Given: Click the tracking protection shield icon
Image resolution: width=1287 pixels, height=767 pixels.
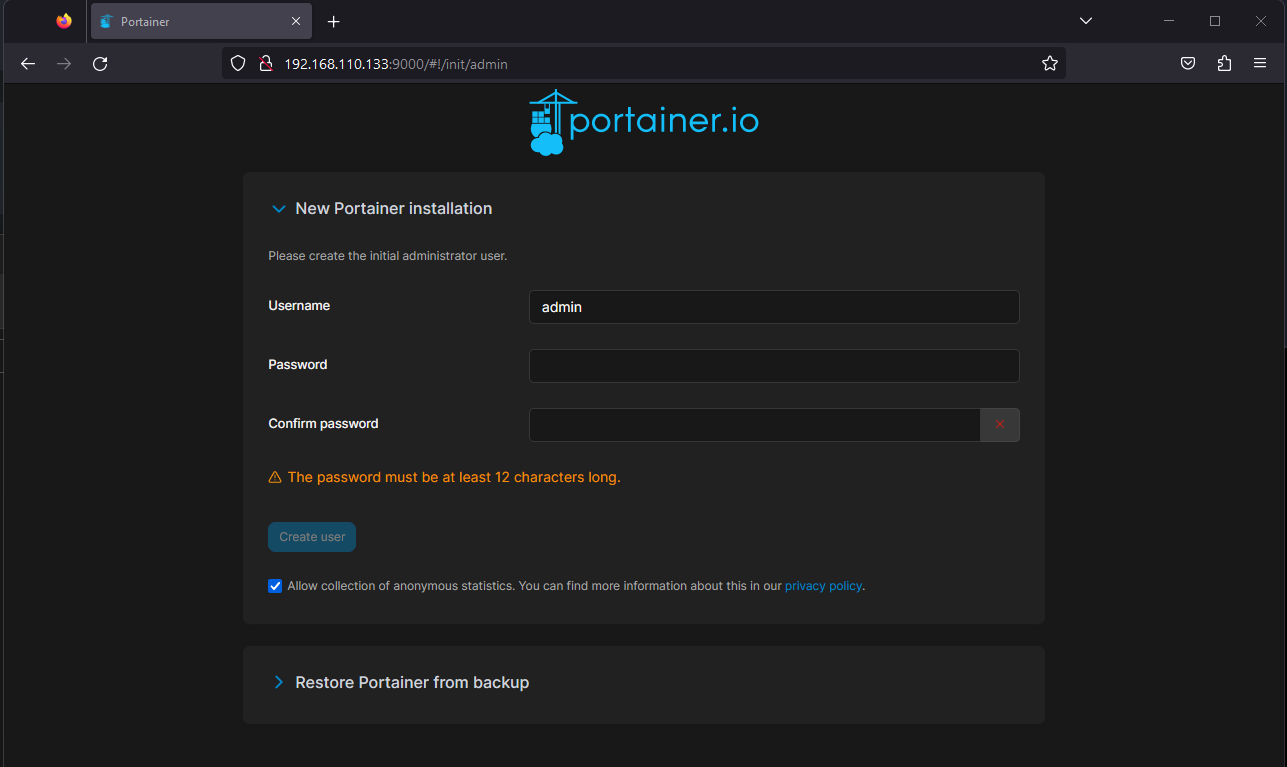Looking at the screenshot, I should click(238, 64).
